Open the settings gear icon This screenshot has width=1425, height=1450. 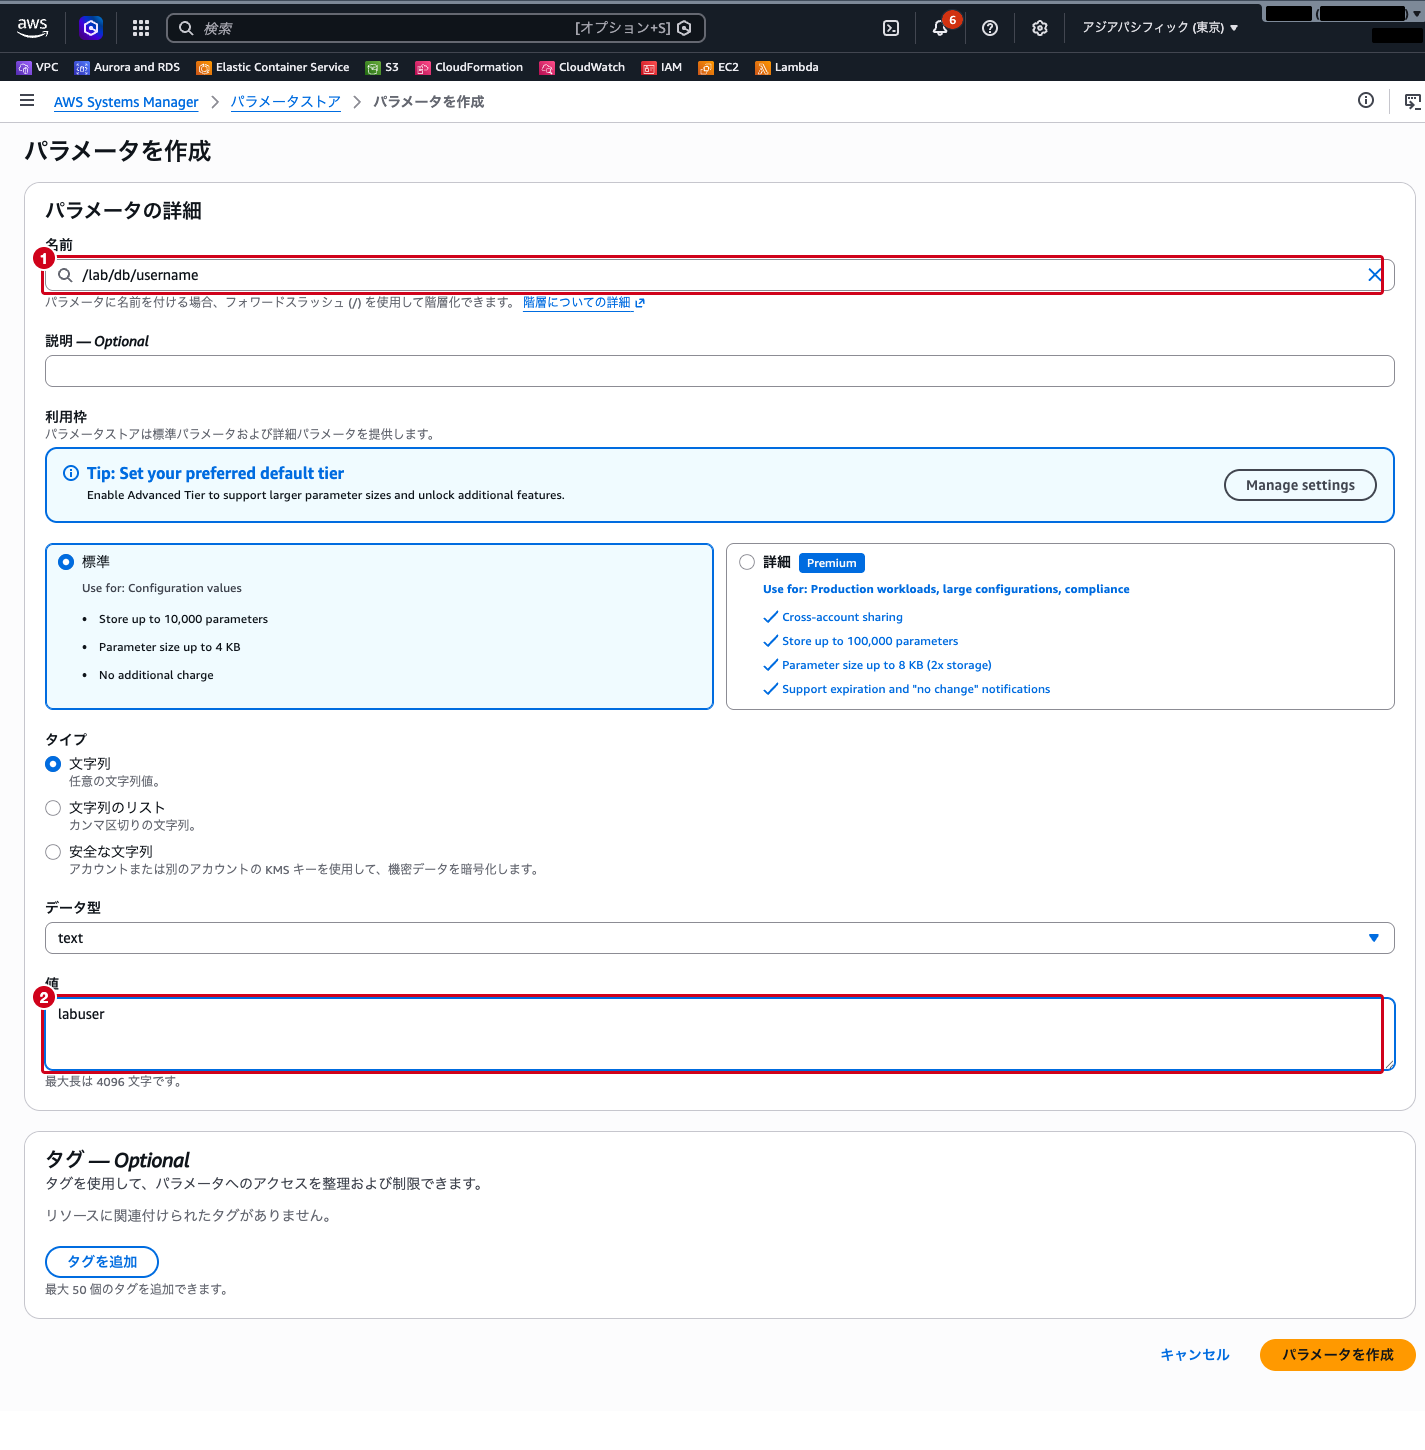(x=1040, y=28)
